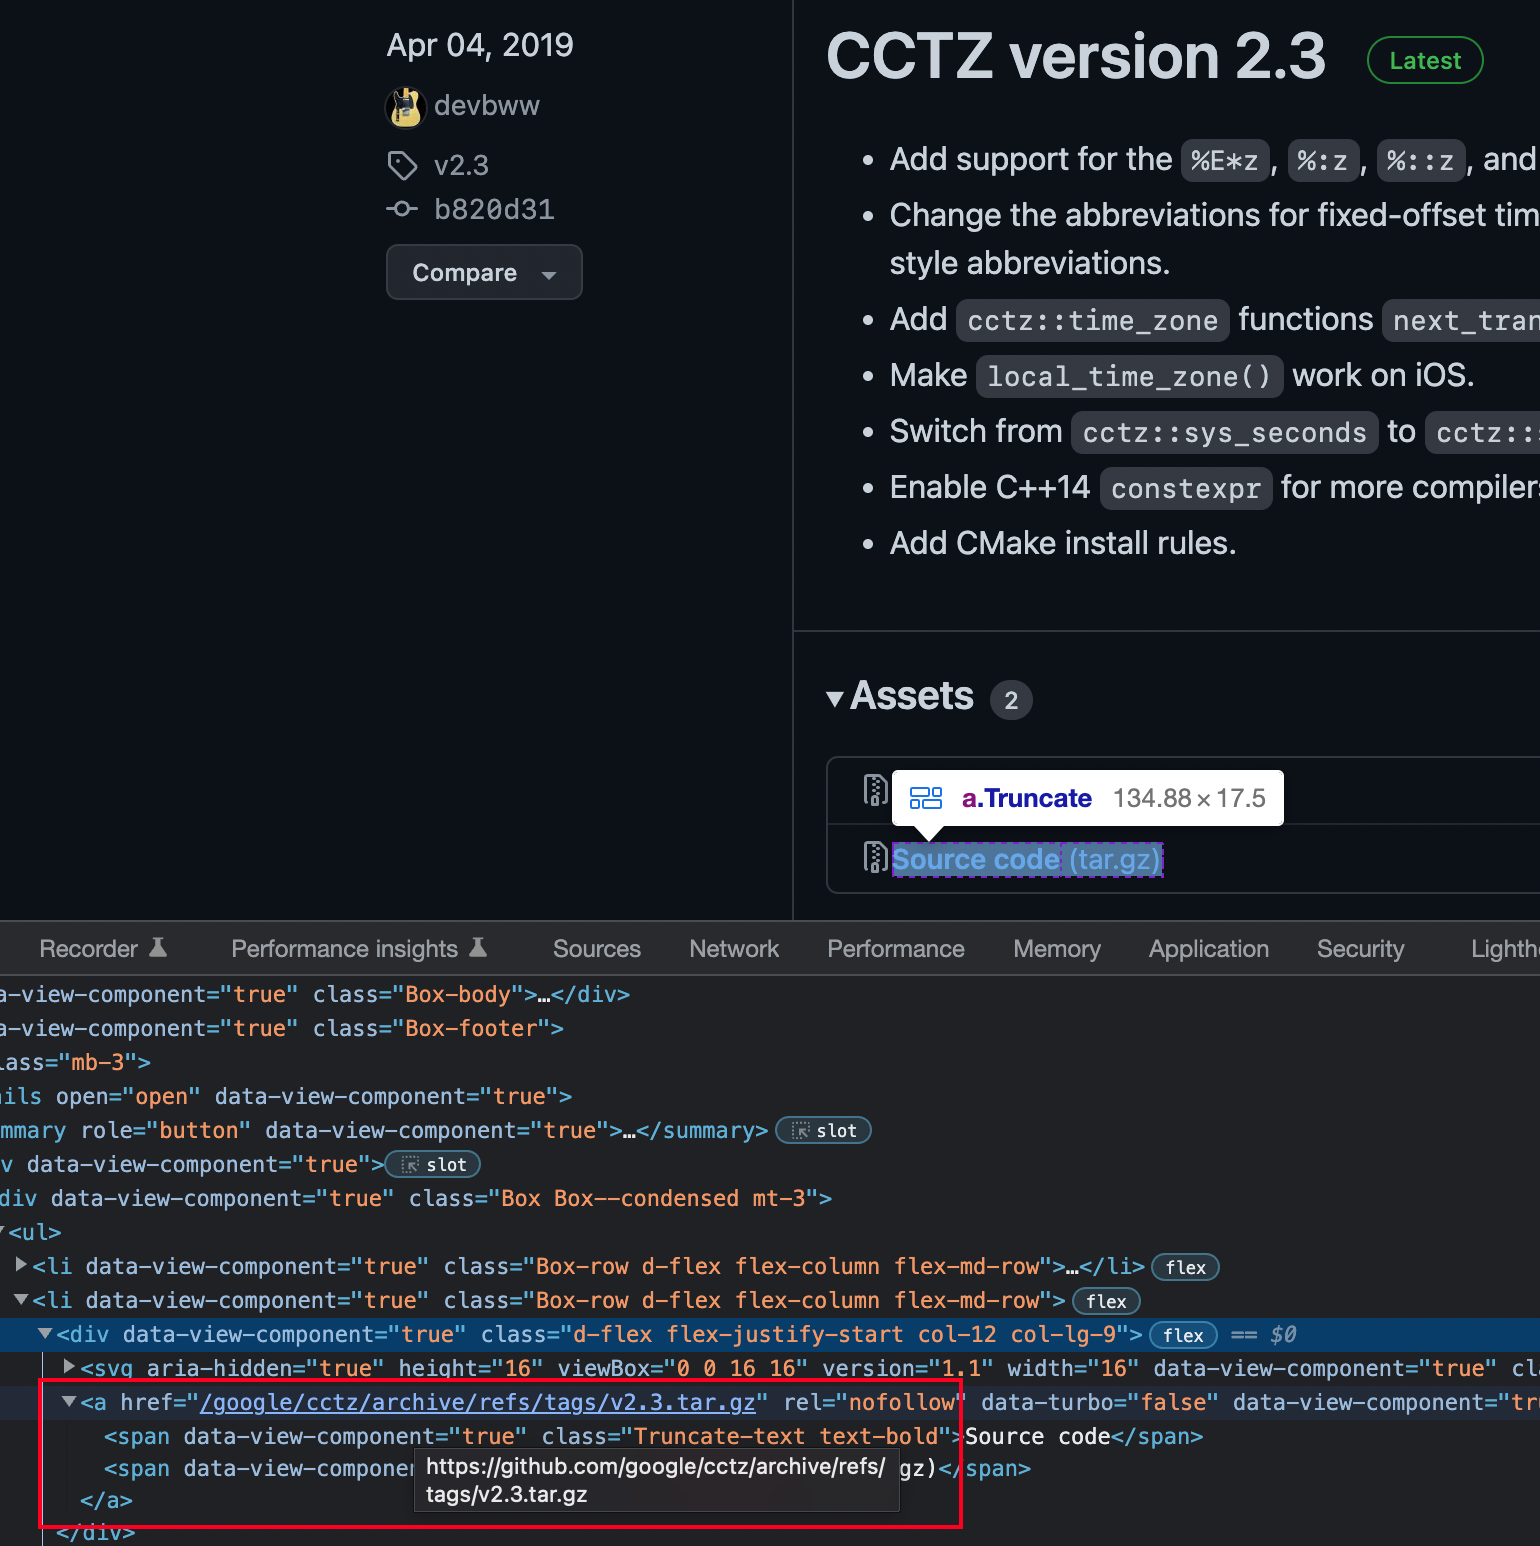Open the Performance tab
Image resolution: width=1540 pixels, height=1546 pixels.
[x=896, y=948]
